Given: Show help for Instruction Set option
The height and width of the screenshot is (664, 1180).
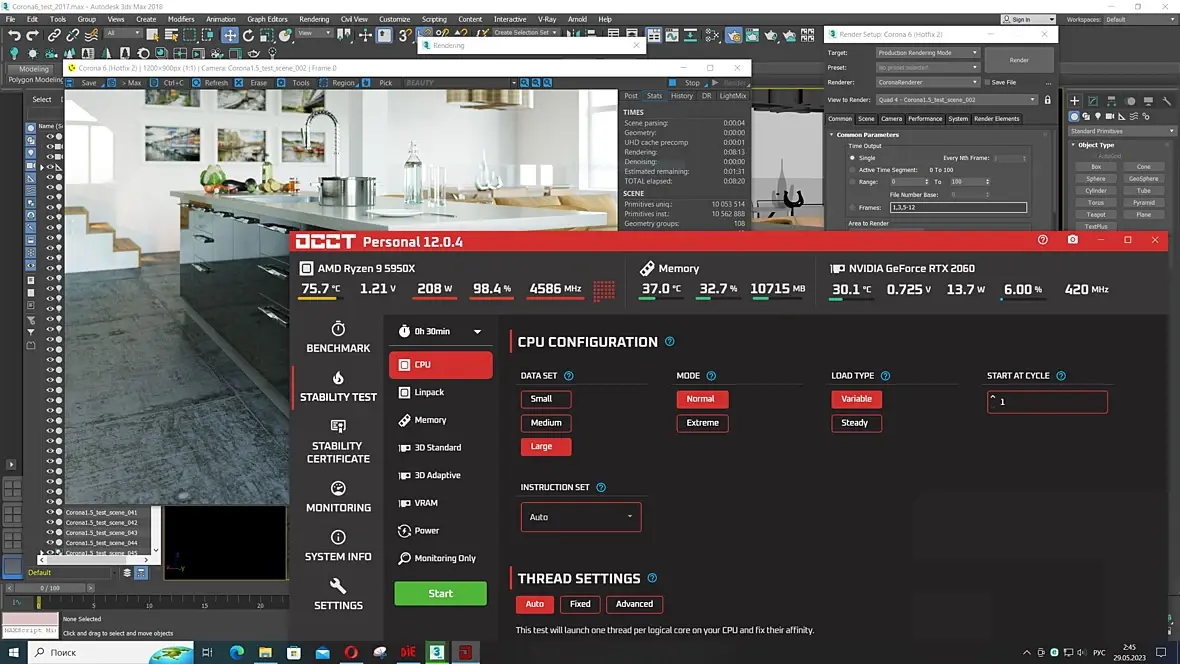Looking at the screenshot, I should click(x=601, y=487).
